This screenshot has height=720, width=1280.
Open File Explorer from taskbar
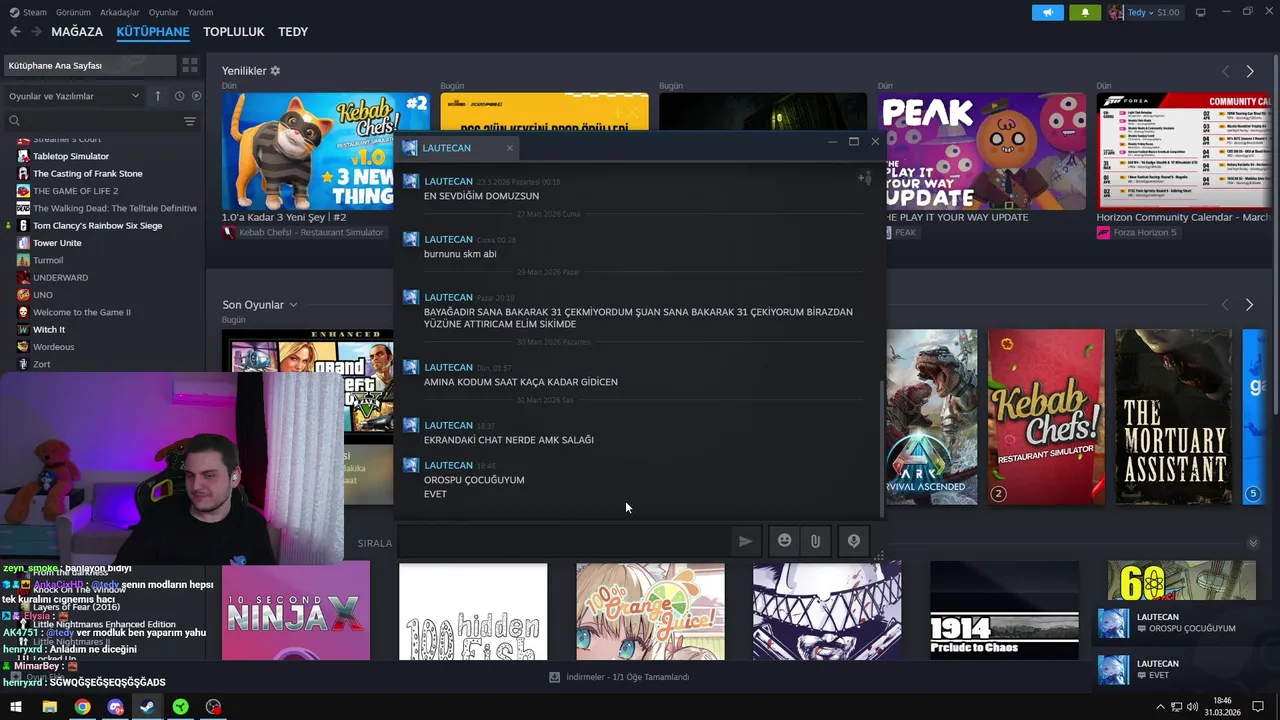(49, 707)
